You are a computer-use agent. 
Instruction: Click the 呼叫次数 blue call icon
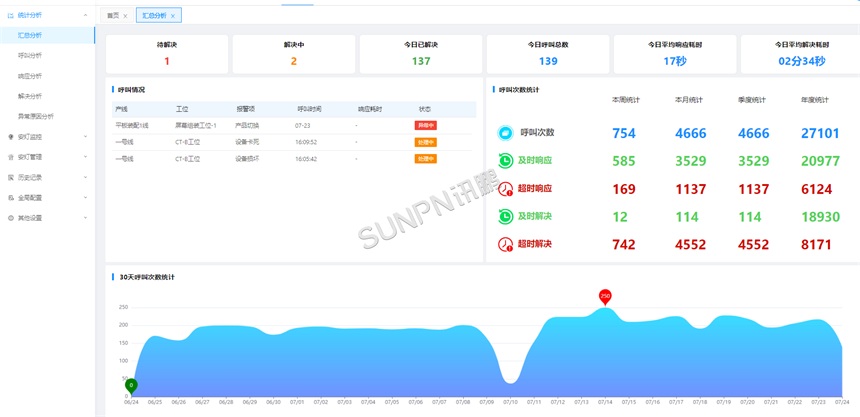pos(505,133)
